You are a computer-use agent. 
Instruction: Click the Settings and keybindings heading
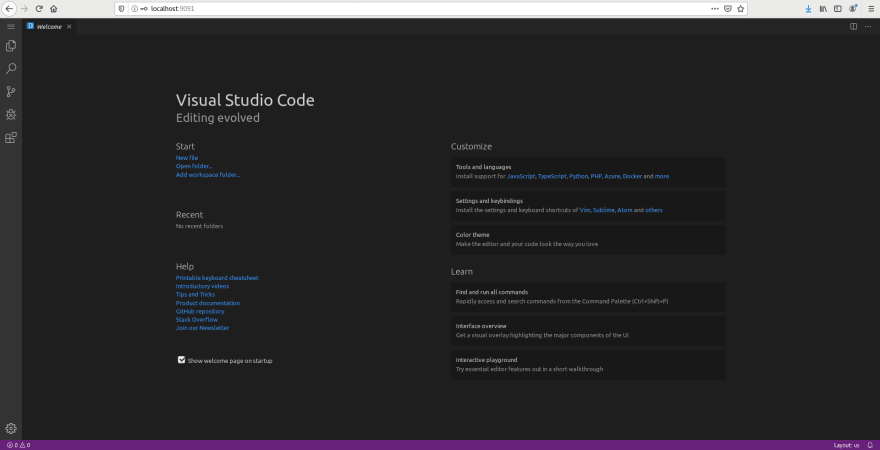[489, 201]
